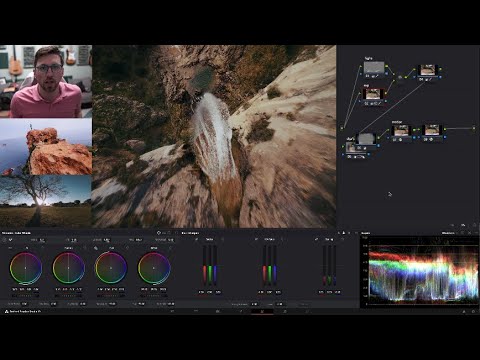Click center of the Offset color wheel
Screen dimensions: 480x360
pos(154,268)
